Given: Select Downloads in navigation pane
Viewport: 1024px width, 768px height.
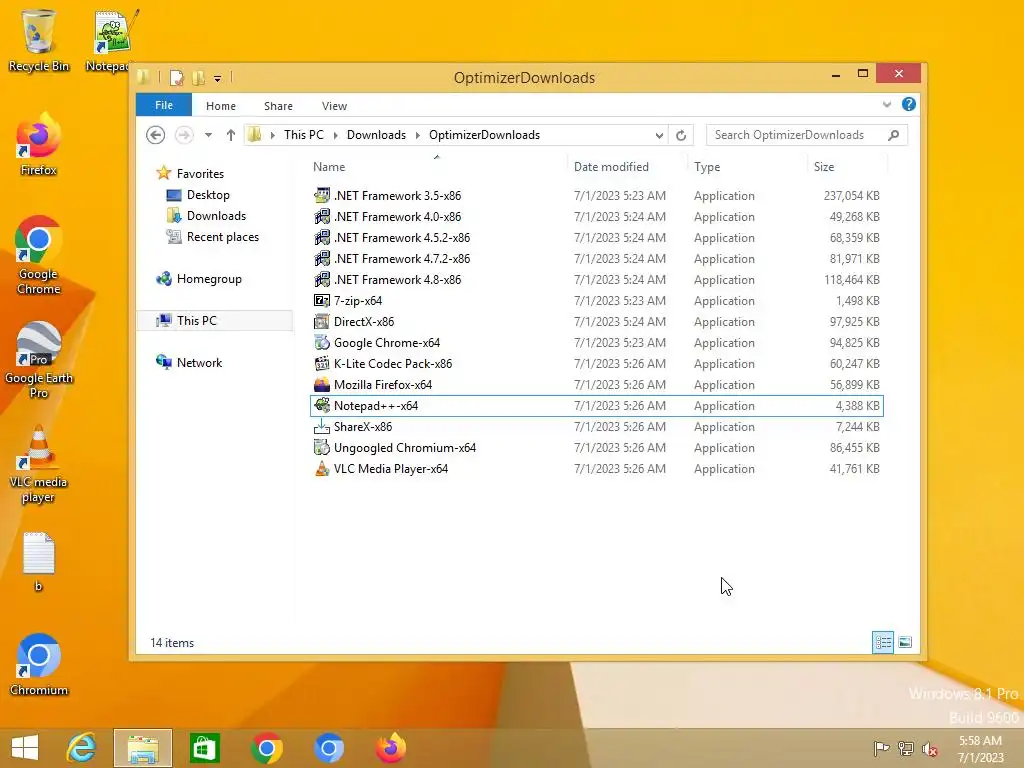Looking at the screenshot, I should [216, 216].
